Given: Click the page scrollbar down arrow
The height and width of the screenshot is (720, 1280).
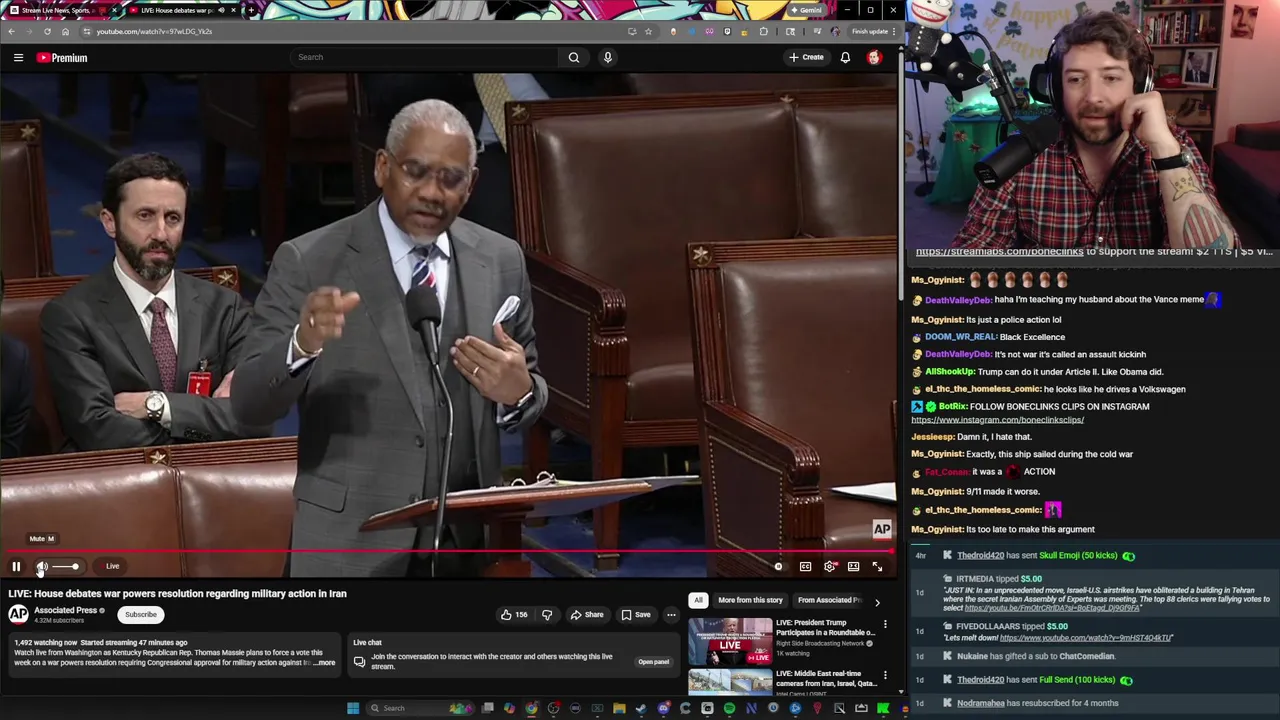Looking at the screenshot, I should (x=900, y=691).
